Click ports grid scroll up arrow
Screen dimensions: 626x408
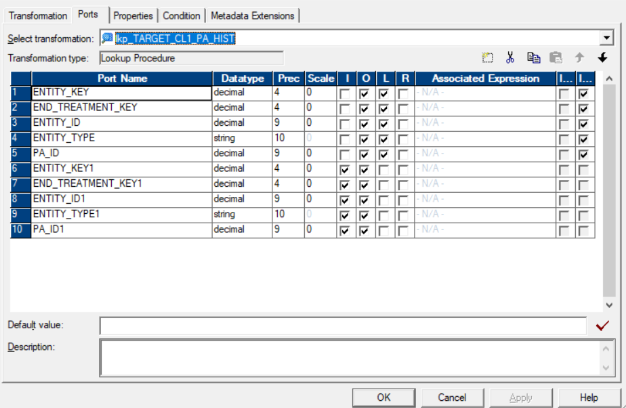[x=609, y=79]
